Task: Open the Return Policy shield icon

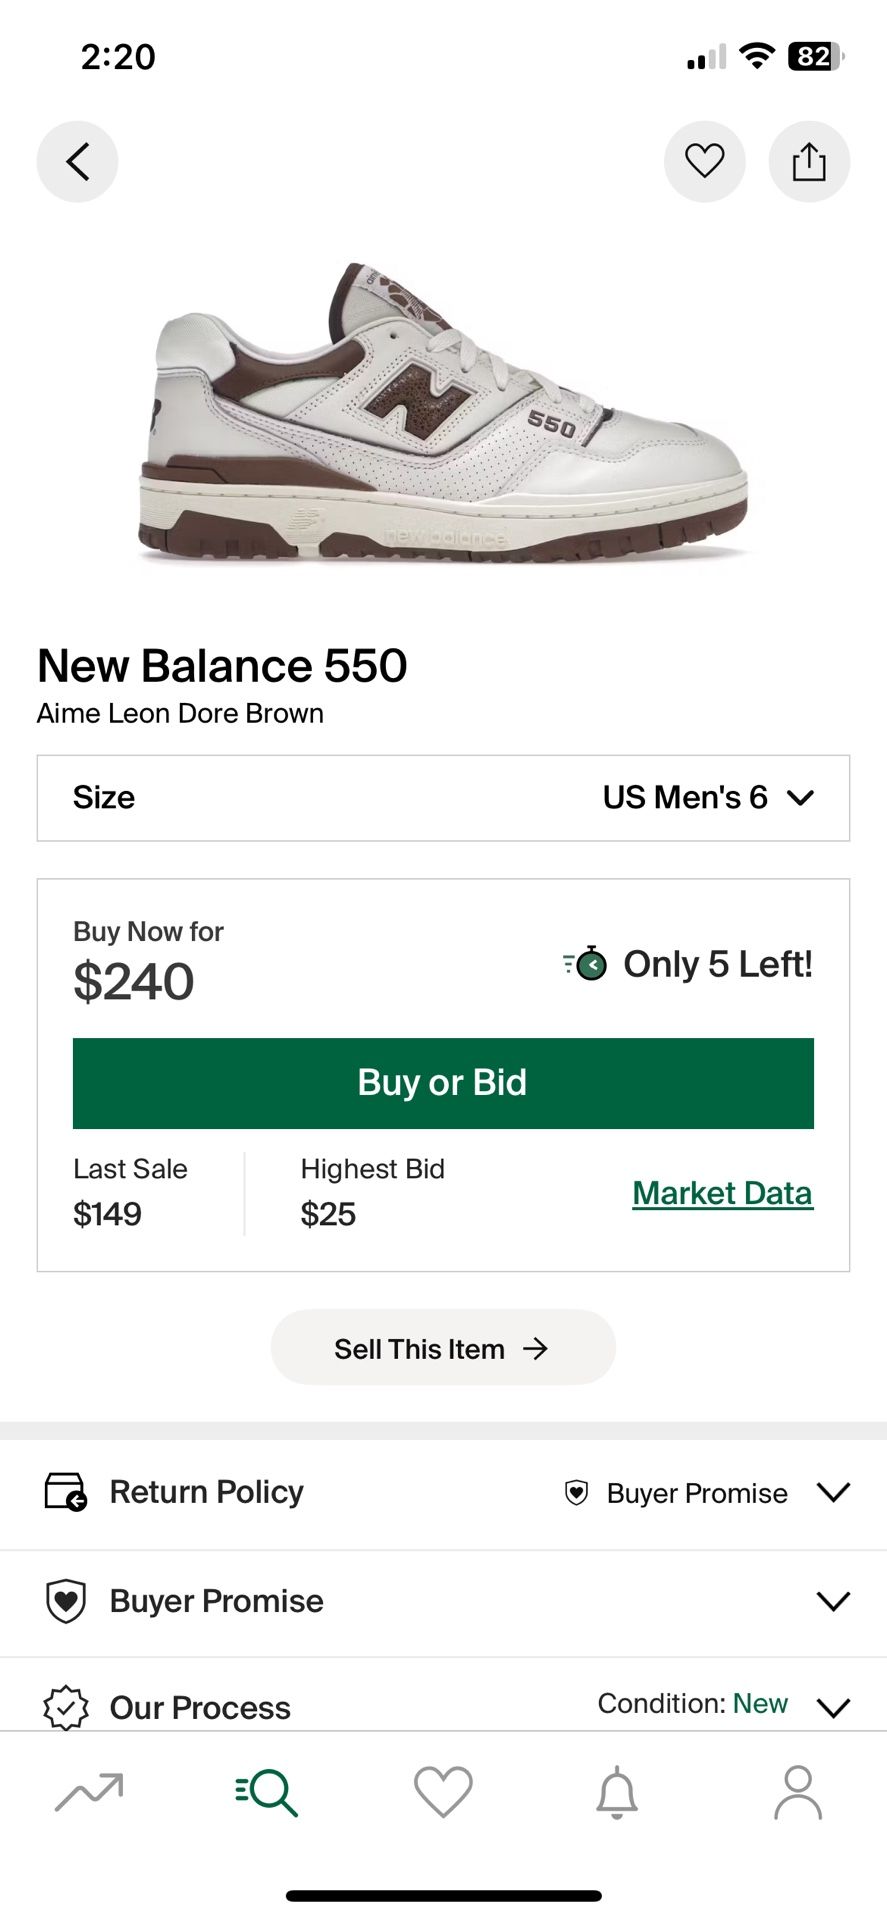Action: (x=65, y=1493)
